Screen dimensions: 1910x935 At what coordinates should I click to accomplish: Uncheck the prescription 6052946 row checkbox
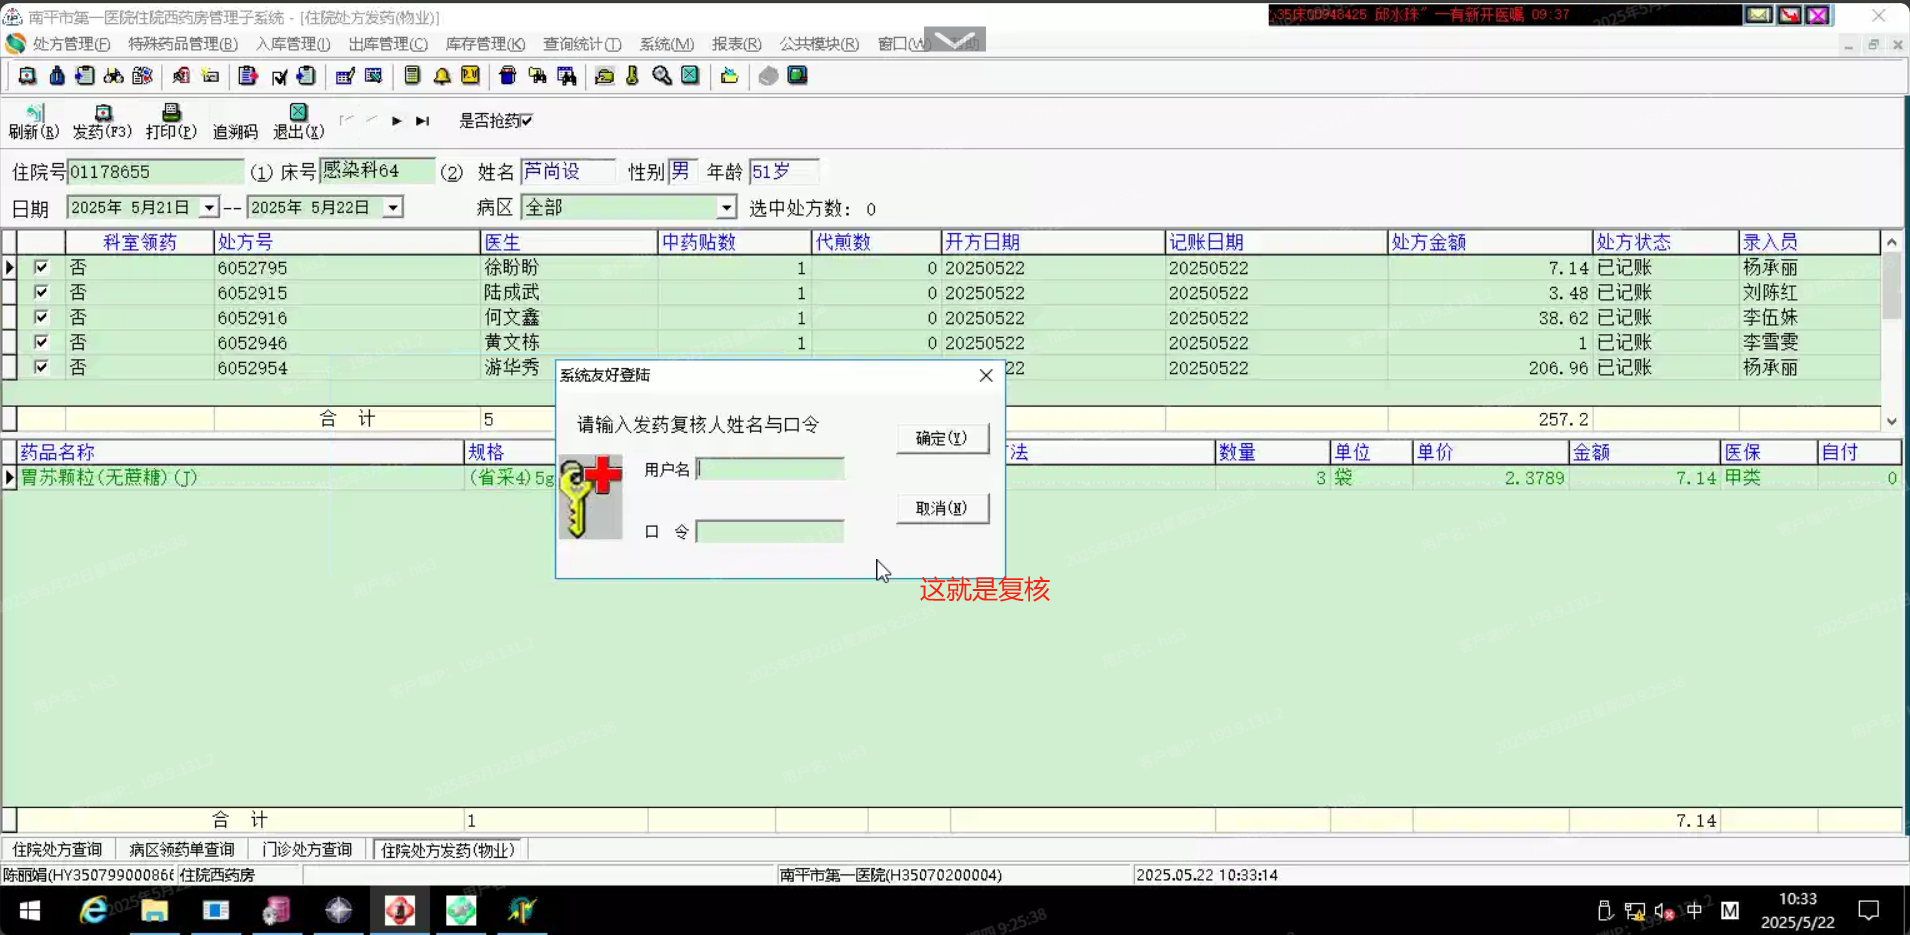click(41, 342)
